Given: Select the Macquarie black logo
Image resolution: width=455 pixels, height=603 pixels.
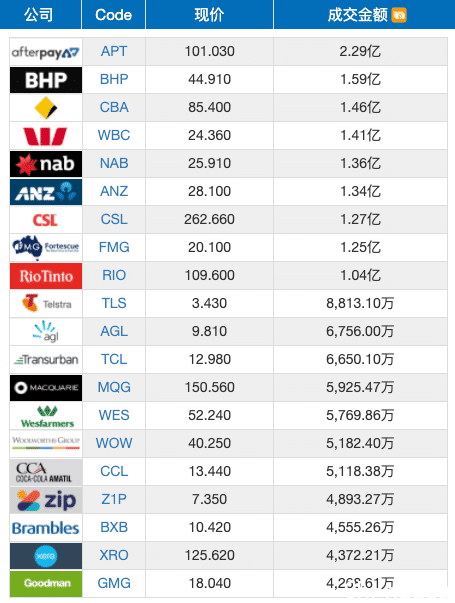Looking at the screenshot, I should pos(46,388).
